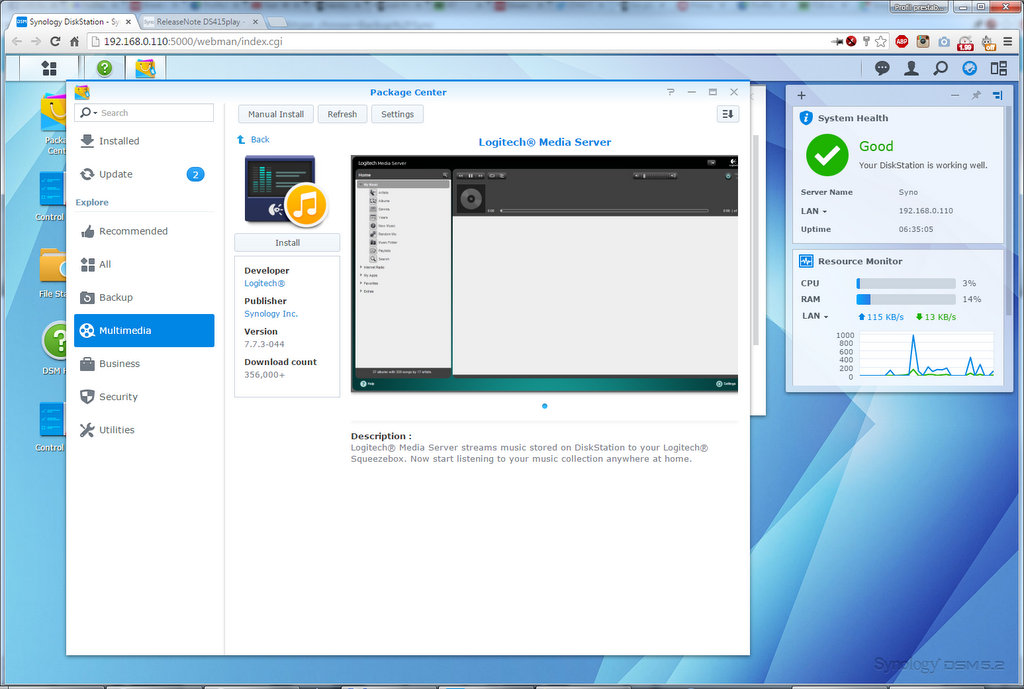The height and width of the screenshot is (689, 1024).
Task: Select the Multimedia category
Action: pyautogui.click(x=144, y=330)
